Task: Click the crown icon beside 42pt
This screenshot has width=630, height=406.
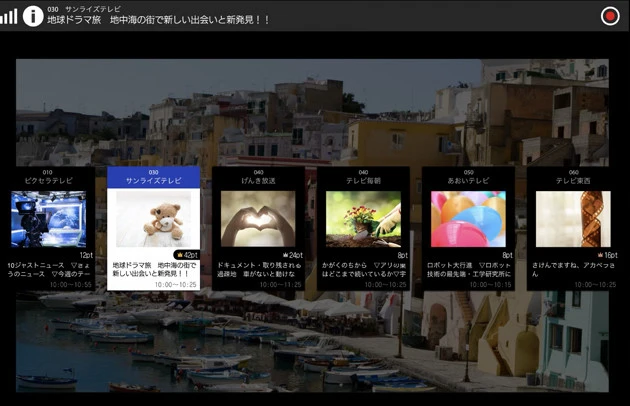Action: point(178,255)
